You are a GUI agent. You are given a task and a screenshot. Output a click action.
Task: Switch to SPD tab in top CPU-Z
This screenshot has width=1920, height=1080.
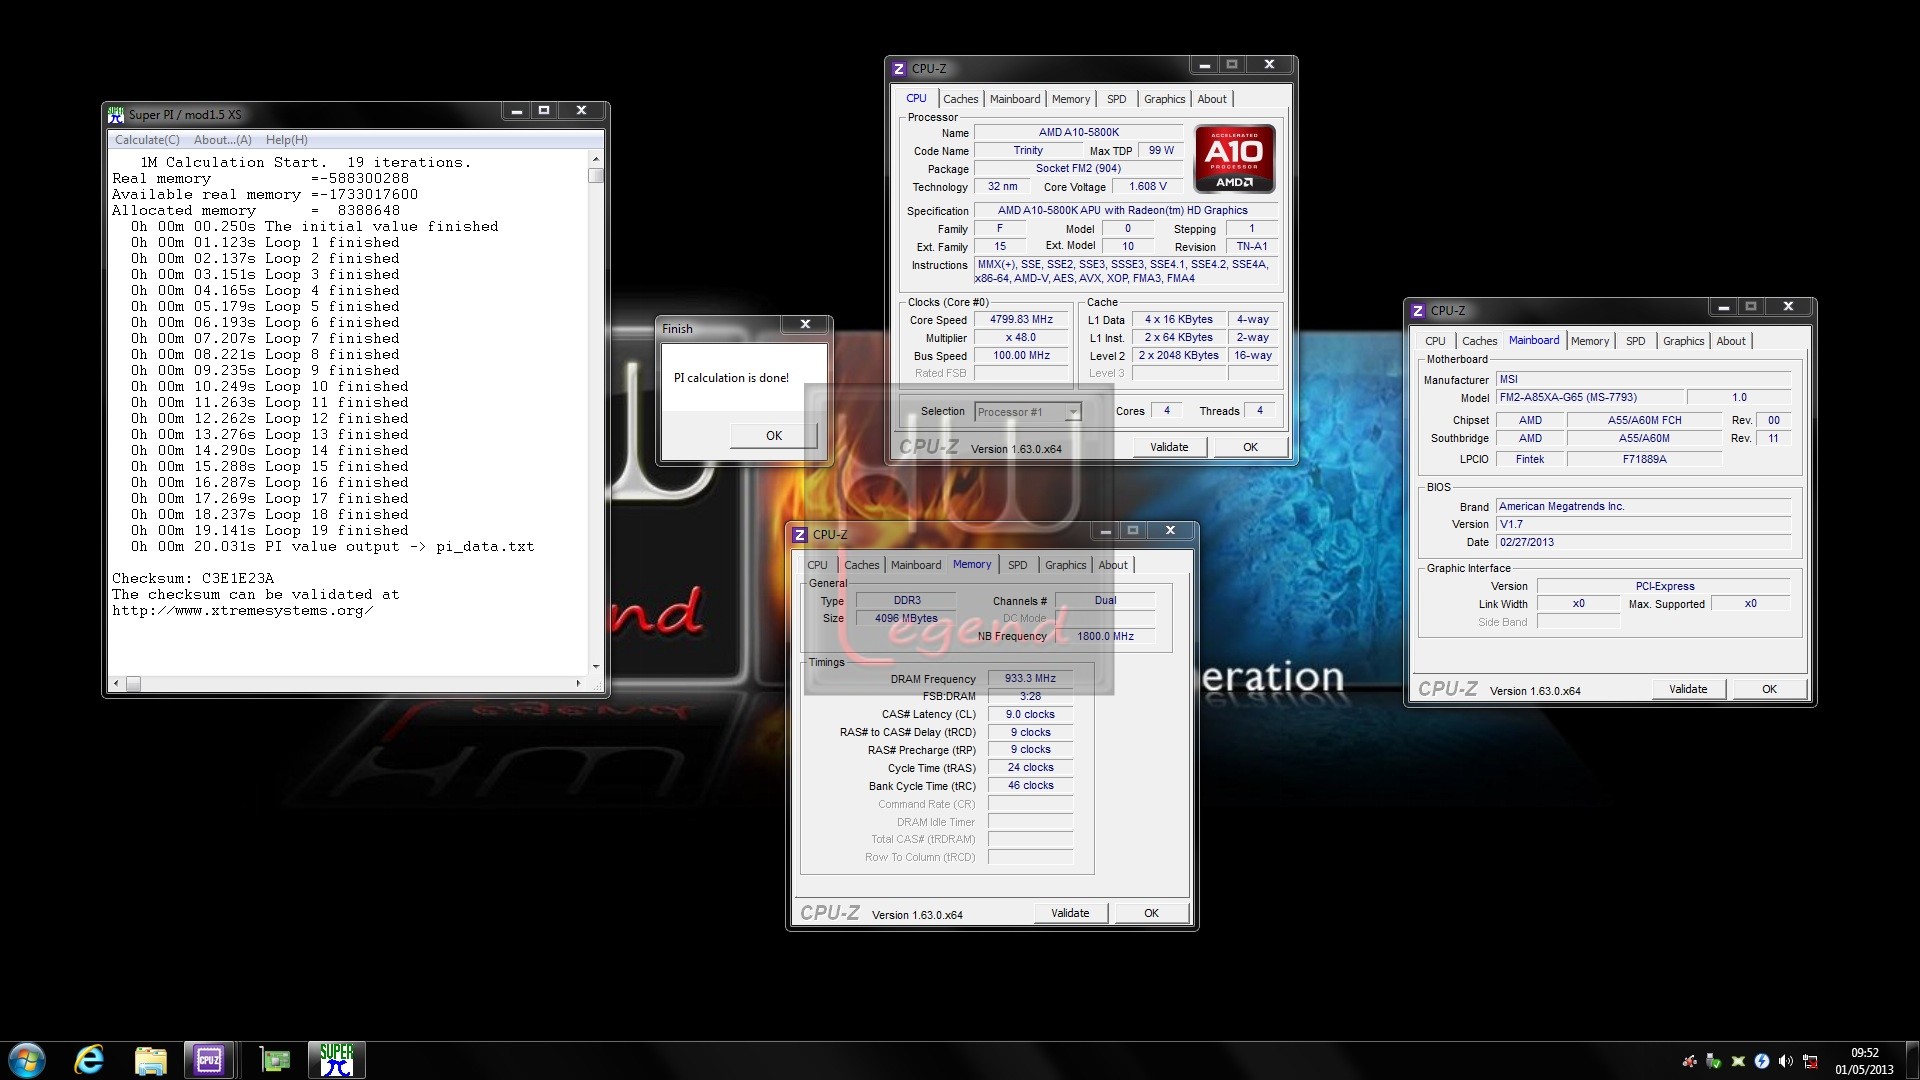pos(1117,99)
